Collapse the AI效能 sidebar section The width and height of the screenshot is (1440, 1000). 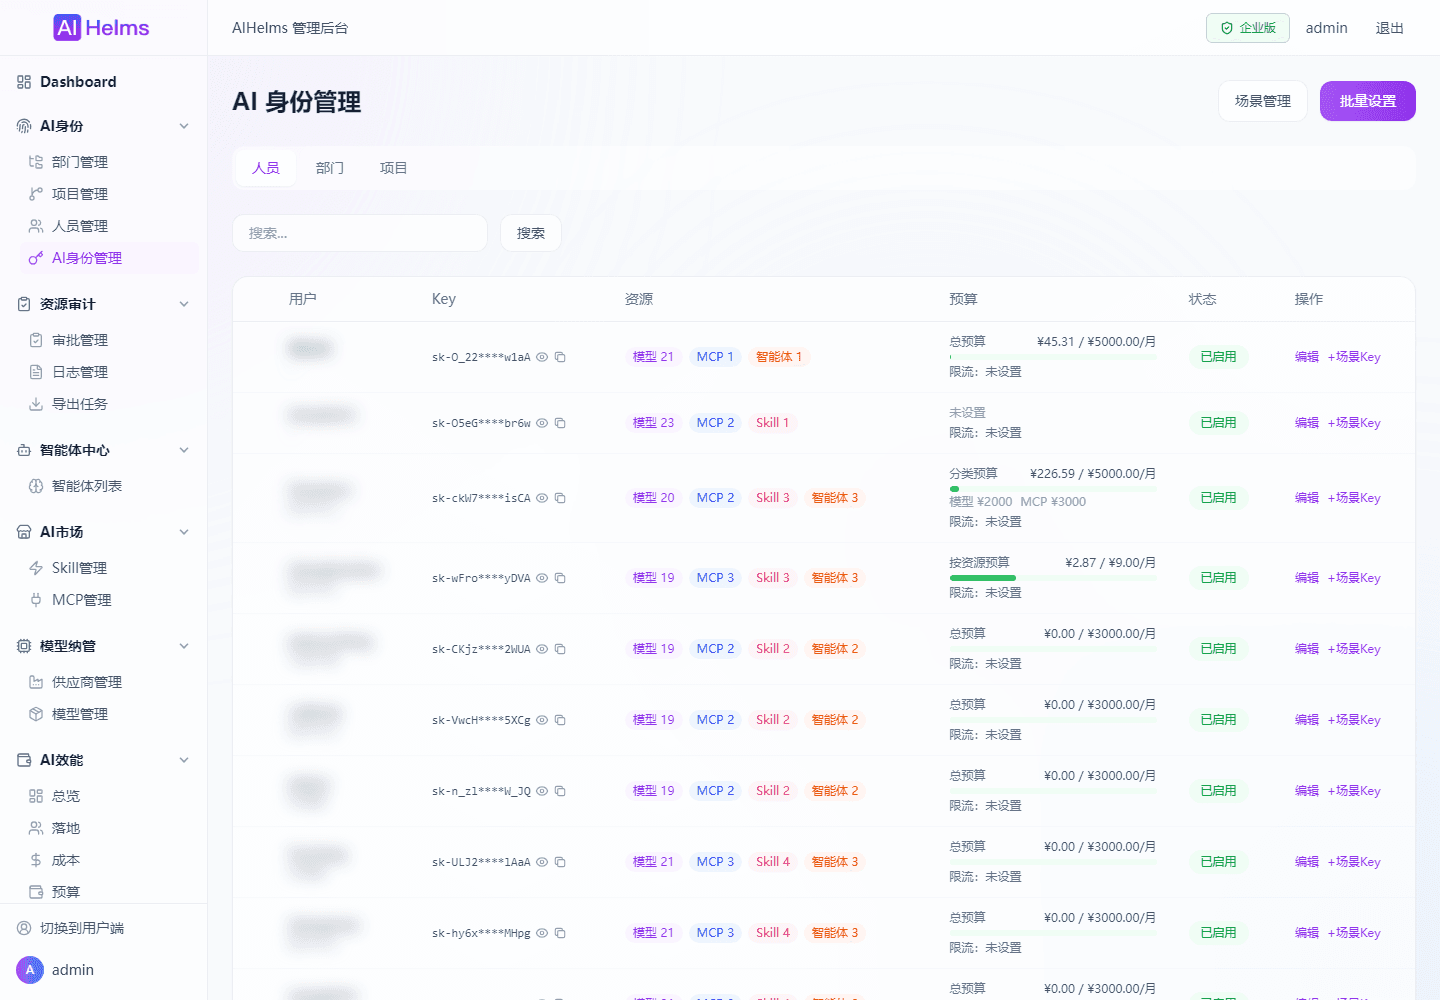184,760
